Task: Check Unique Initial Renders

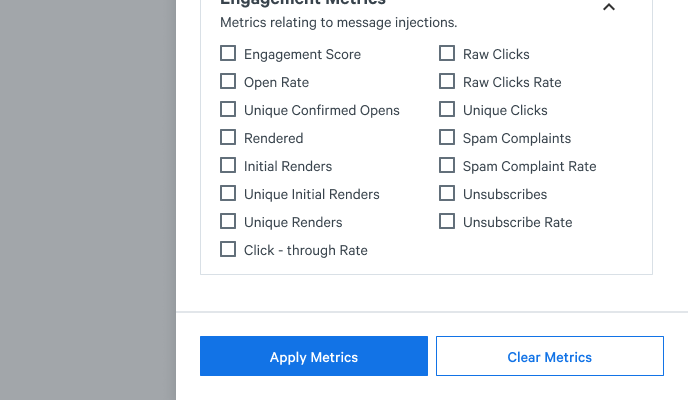Action: coord(228,194)
